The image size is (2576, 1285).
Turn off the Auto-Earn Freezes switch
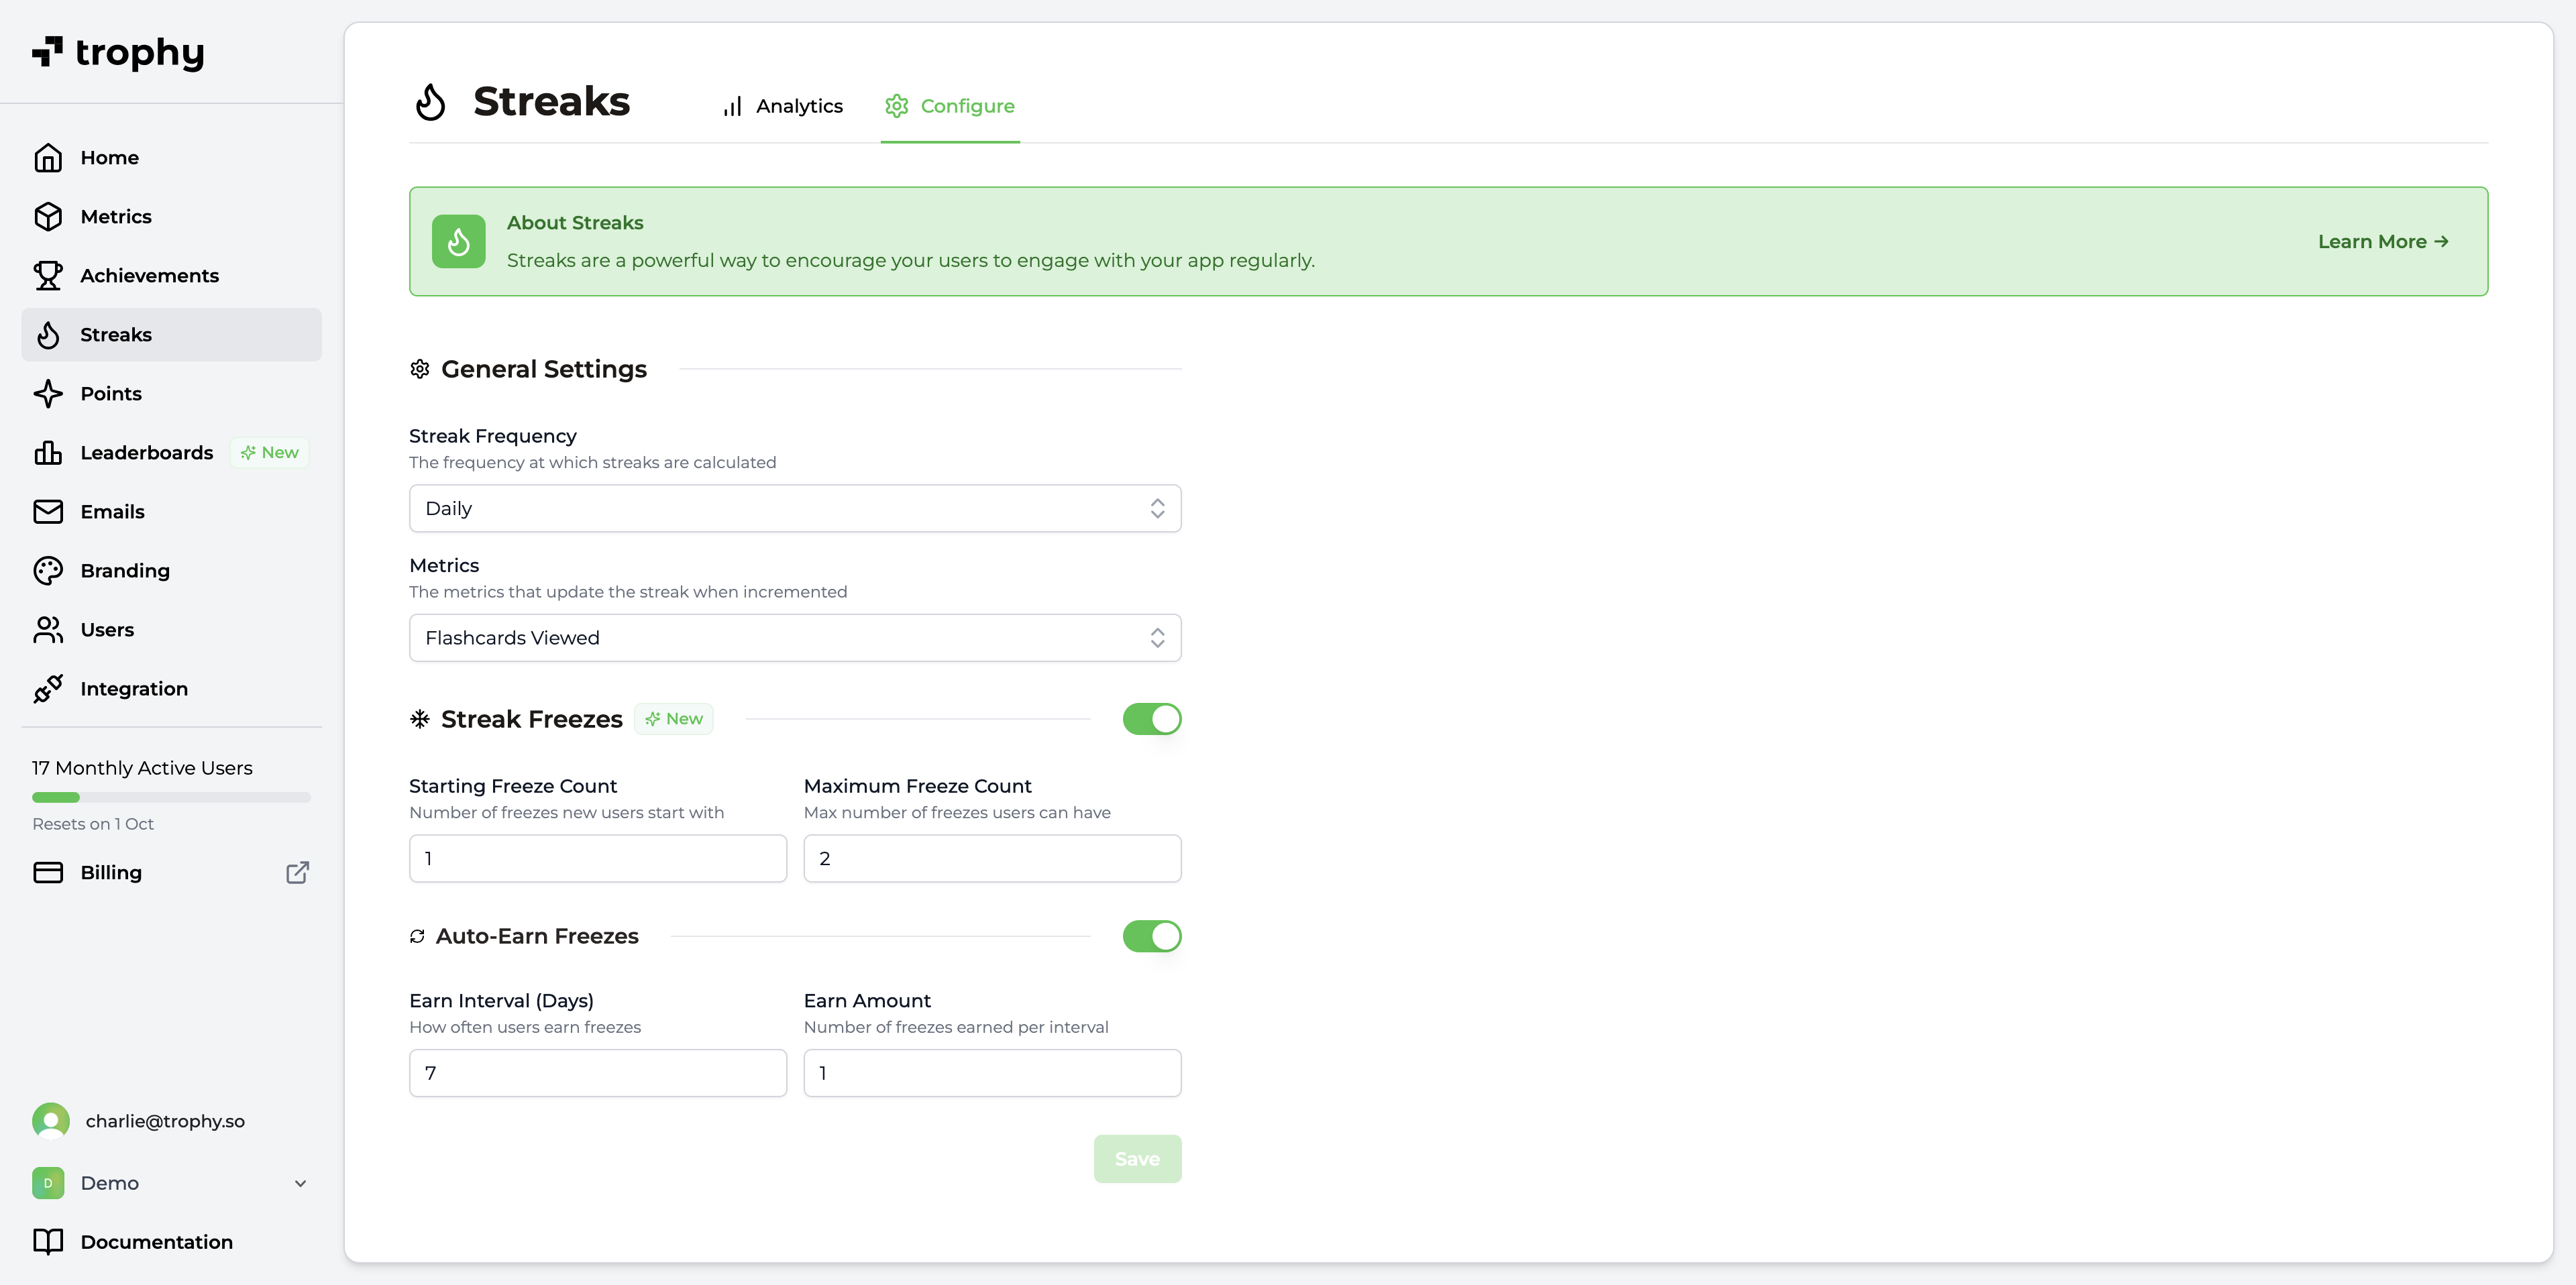pos(1151,936)
